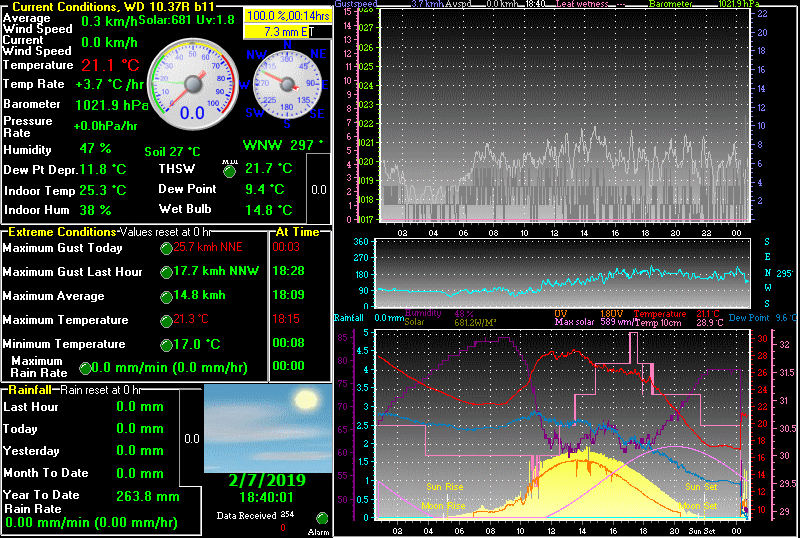Screen dimensions: 800x538
Task: Open the wind direction compass dial
Action: (x=287, y=85)
